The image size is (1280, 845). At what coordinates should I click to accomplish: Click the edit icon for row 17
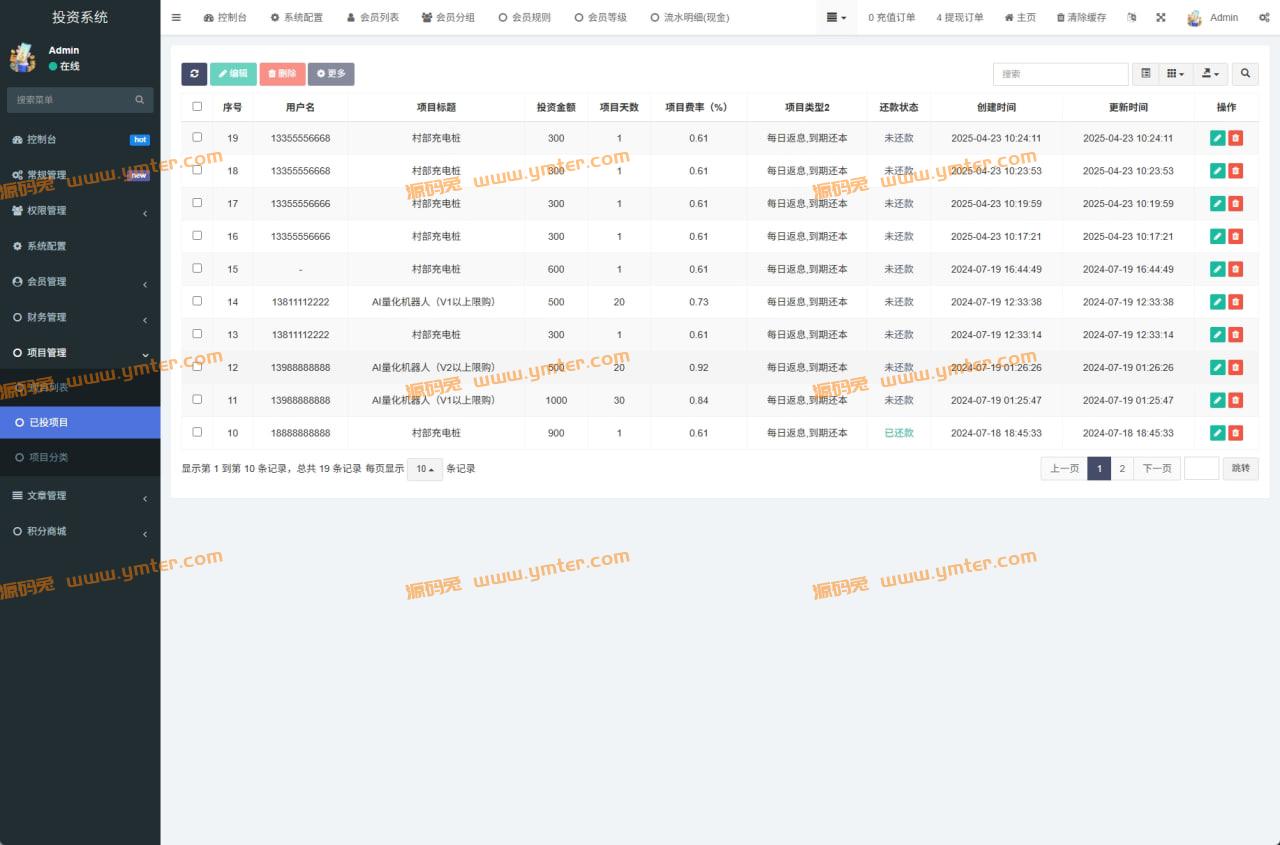1217,204
